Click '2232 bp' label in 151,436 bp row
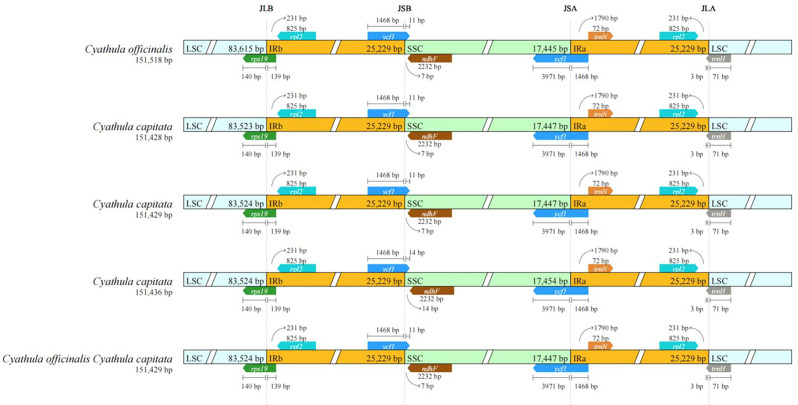798x405 pixels. 431,299
